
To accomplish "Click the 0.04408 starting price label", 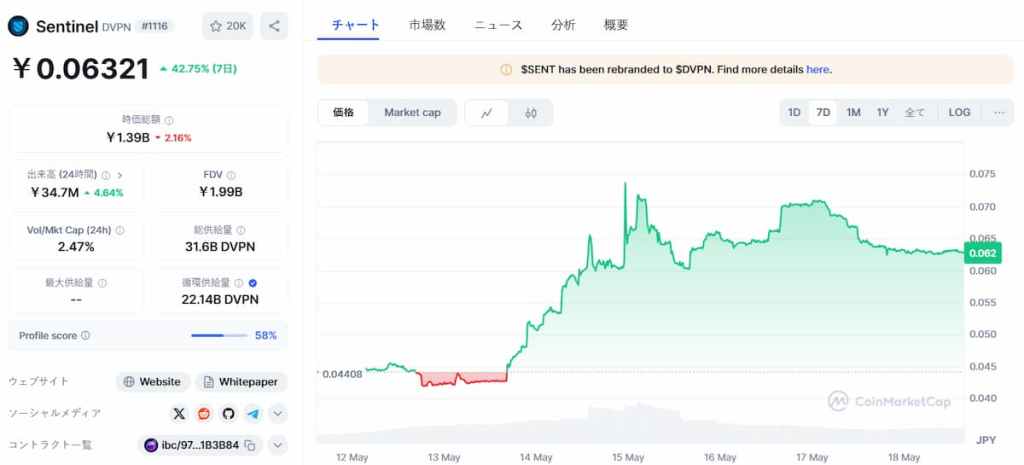I will pos(342,374).
